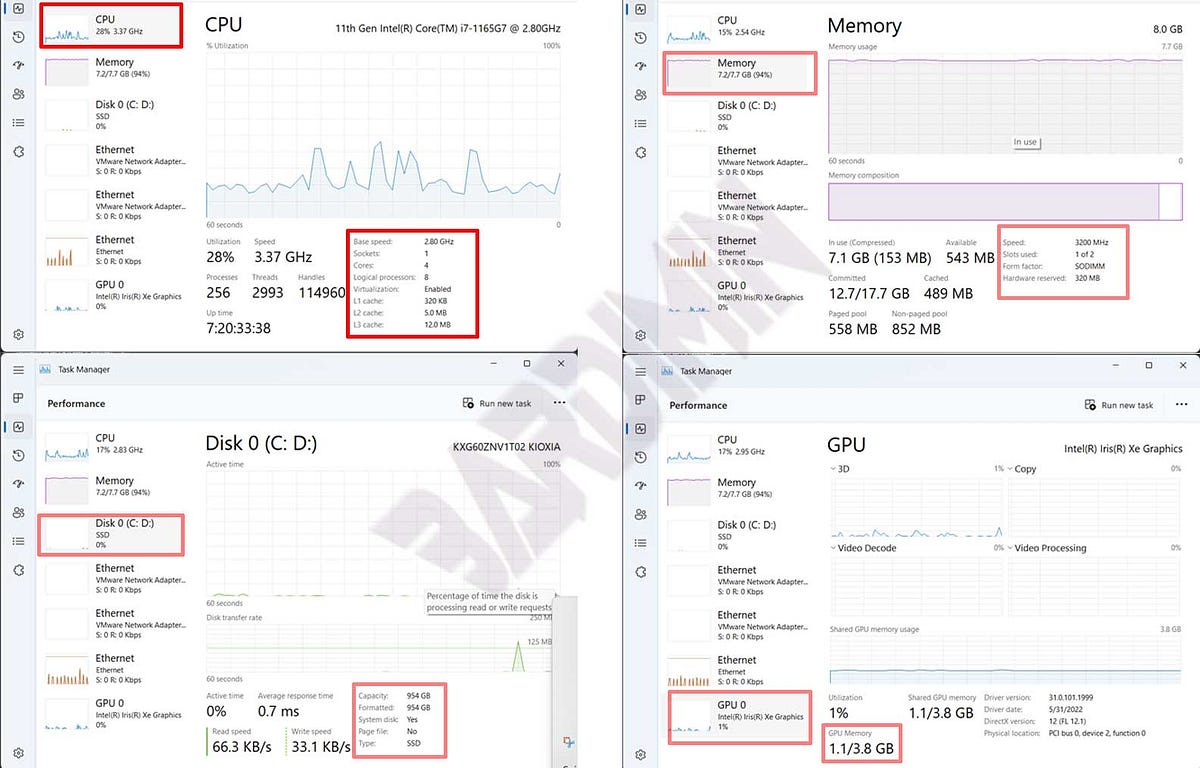
Task: Select Performance icon in GPU window sidebar
Action: click(640, 429)
